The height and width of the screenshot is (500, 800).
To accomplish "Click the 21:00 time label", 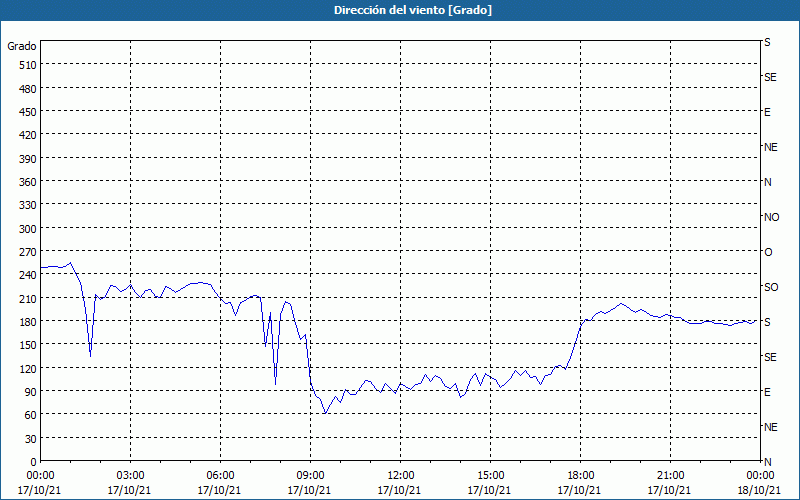I will tap(670, 476).
